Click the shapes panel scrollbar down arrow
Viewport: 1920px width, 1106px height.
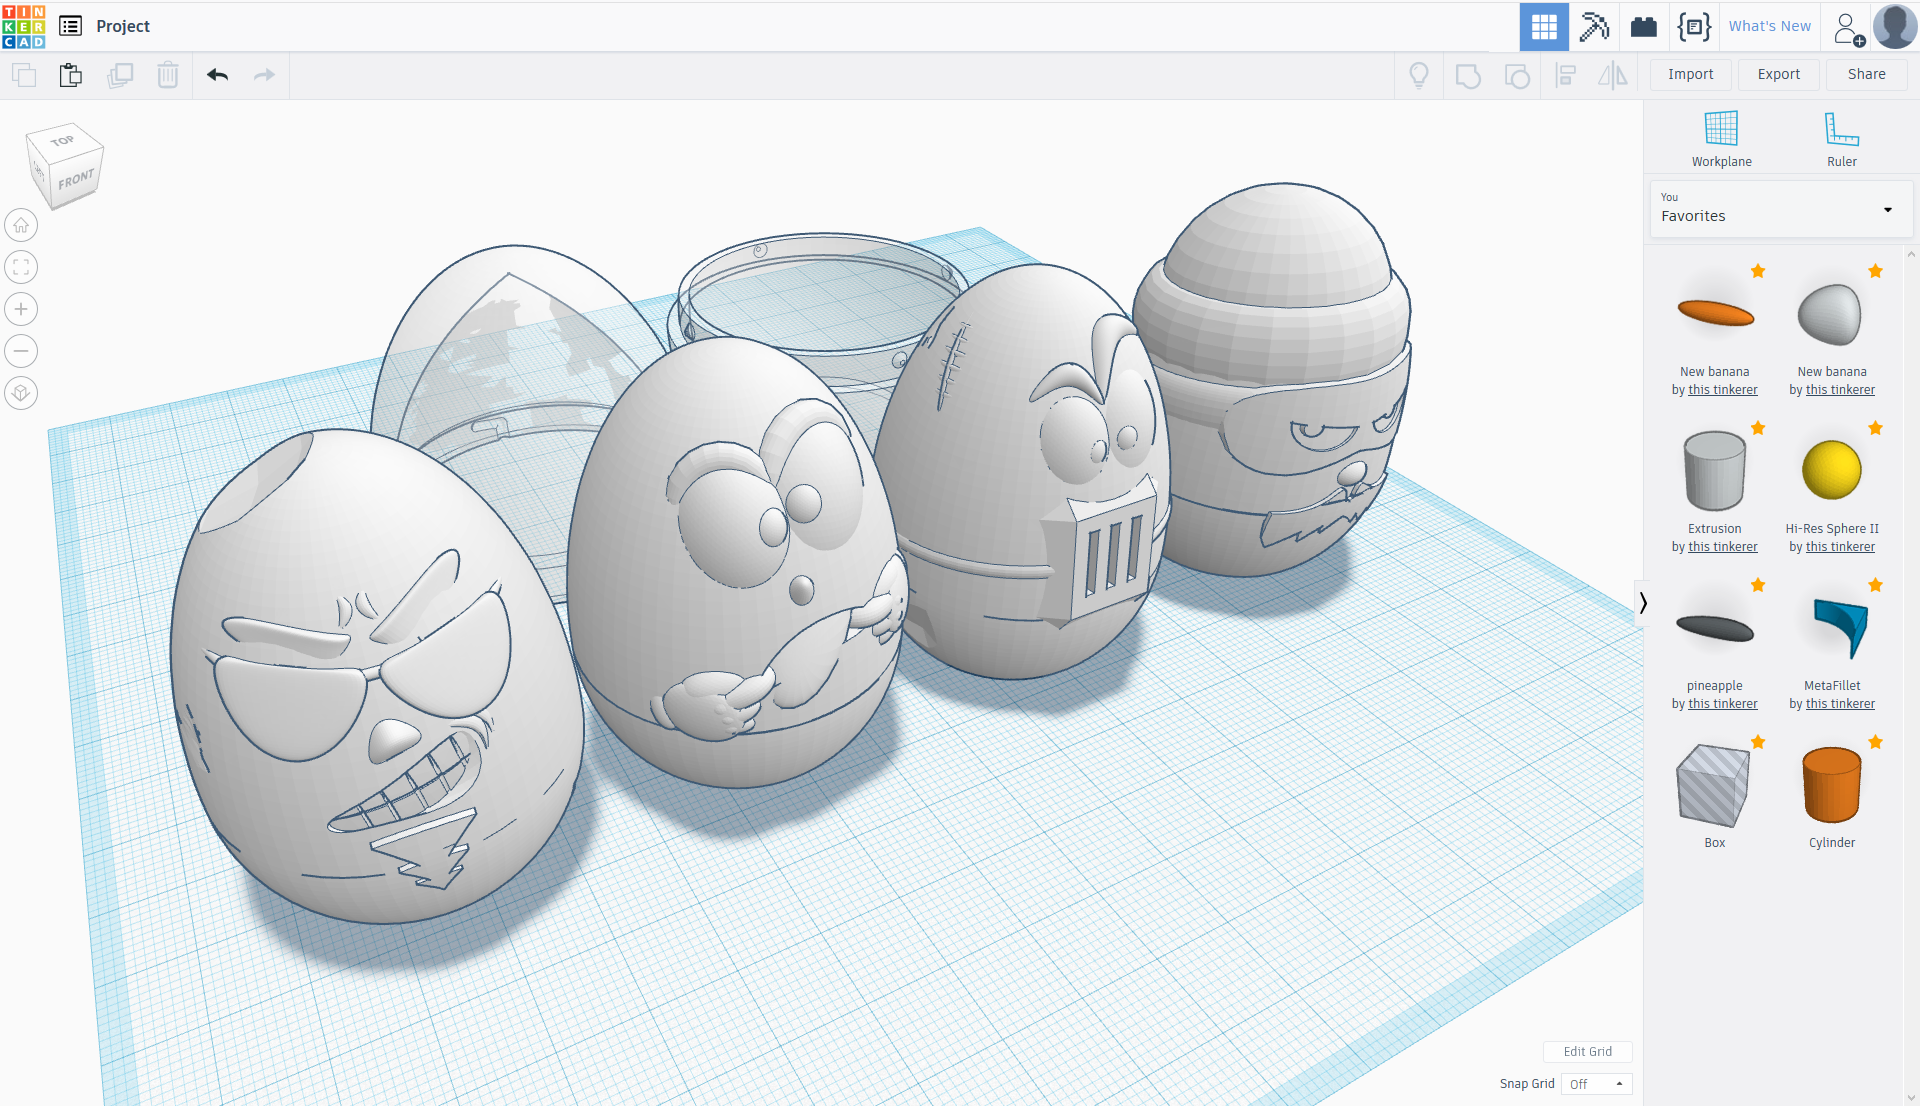[x=1911, y=1097]
